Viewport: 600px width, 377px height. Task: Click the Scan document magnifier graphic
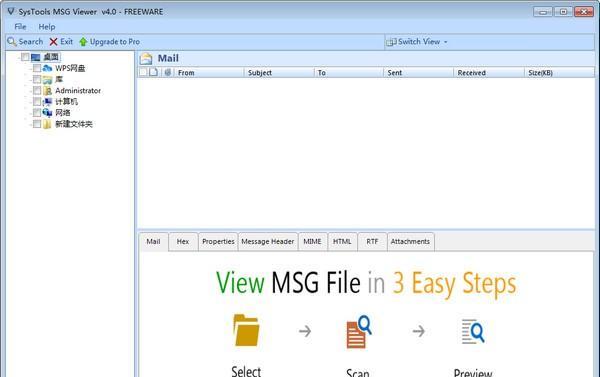pos(359,331)
